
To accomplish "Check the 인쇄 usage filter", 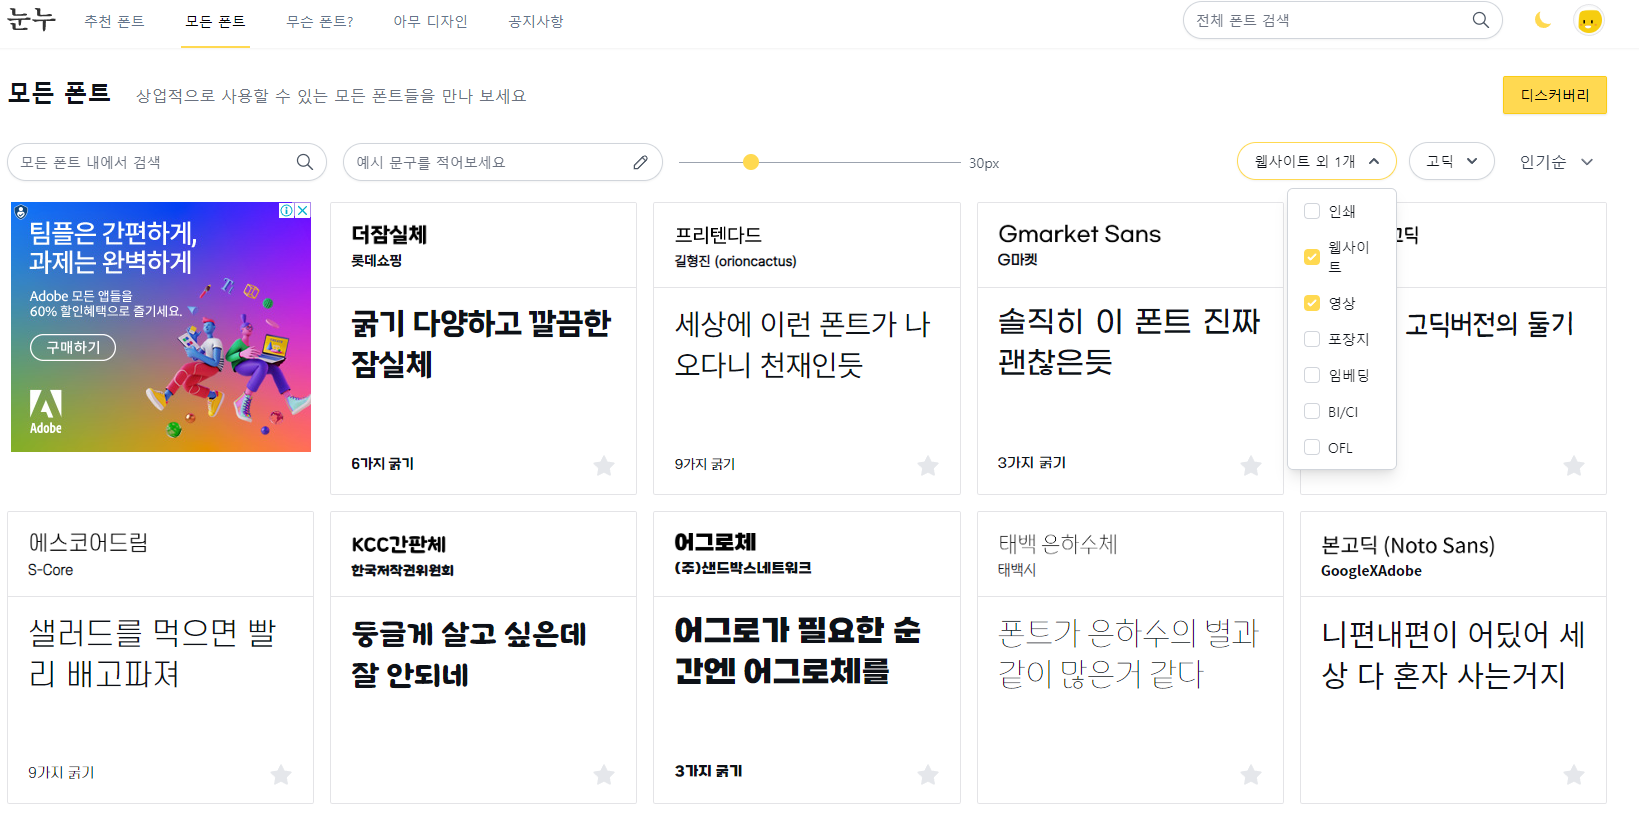I will tap(1312, 211).
